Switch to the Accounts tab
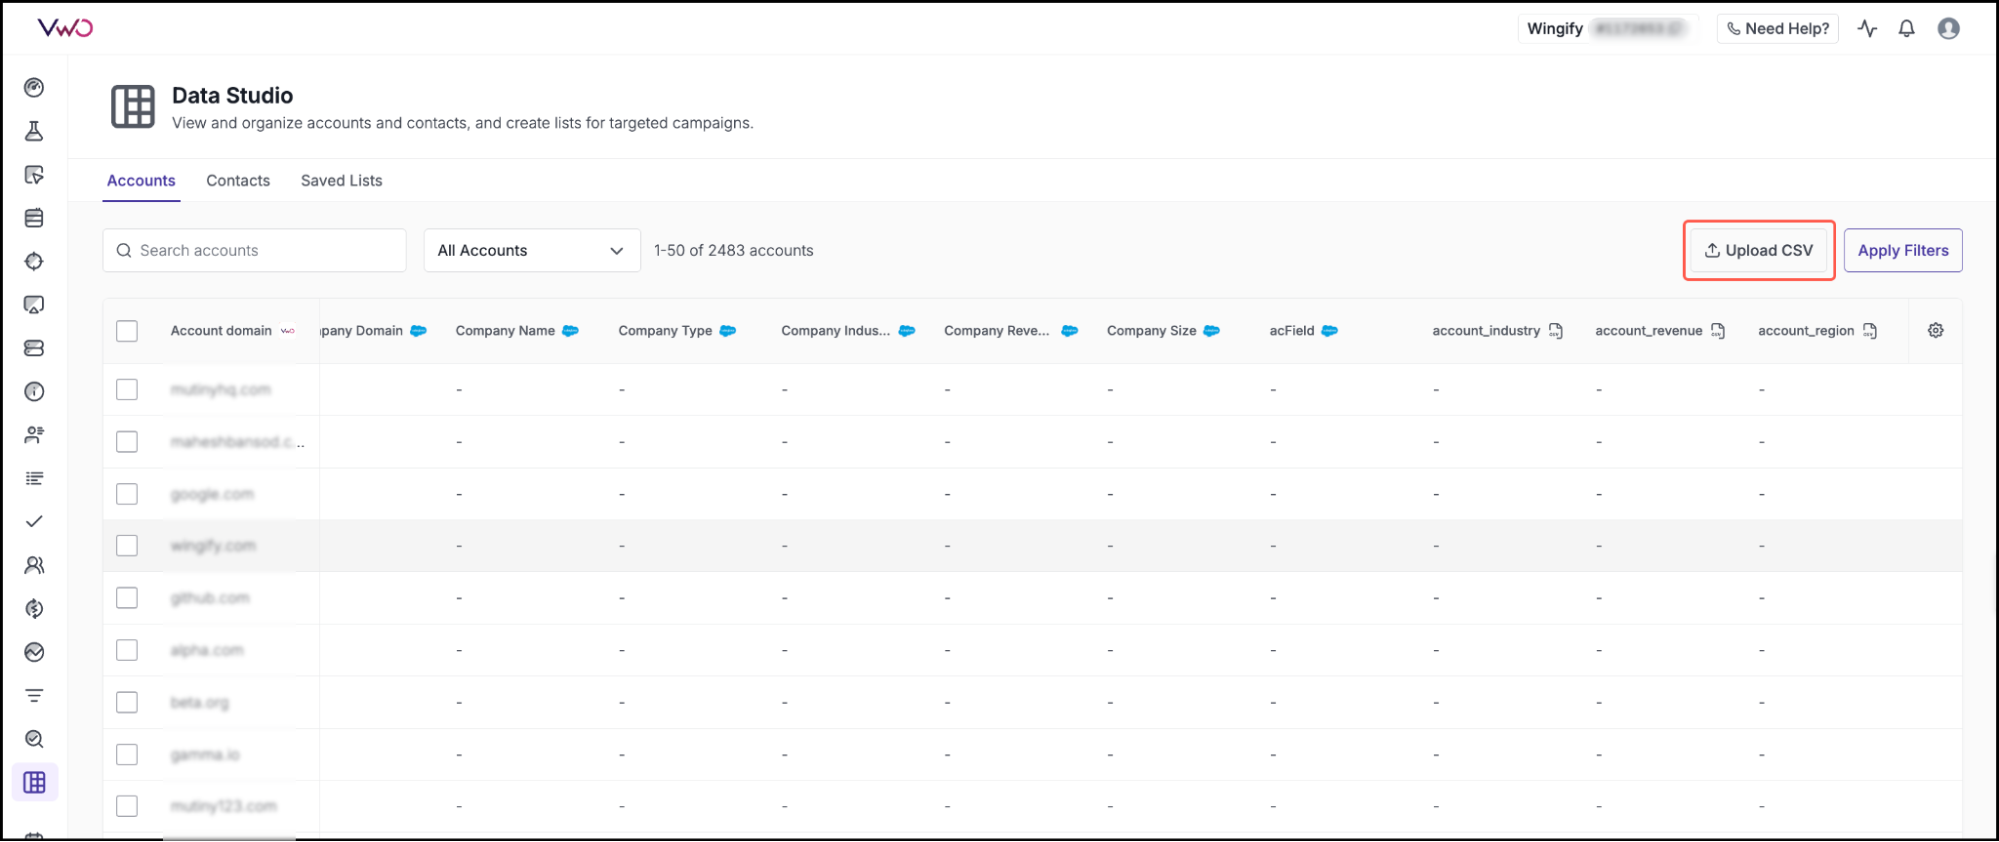Screen dimensions: 1999x842 click(141, 181)
